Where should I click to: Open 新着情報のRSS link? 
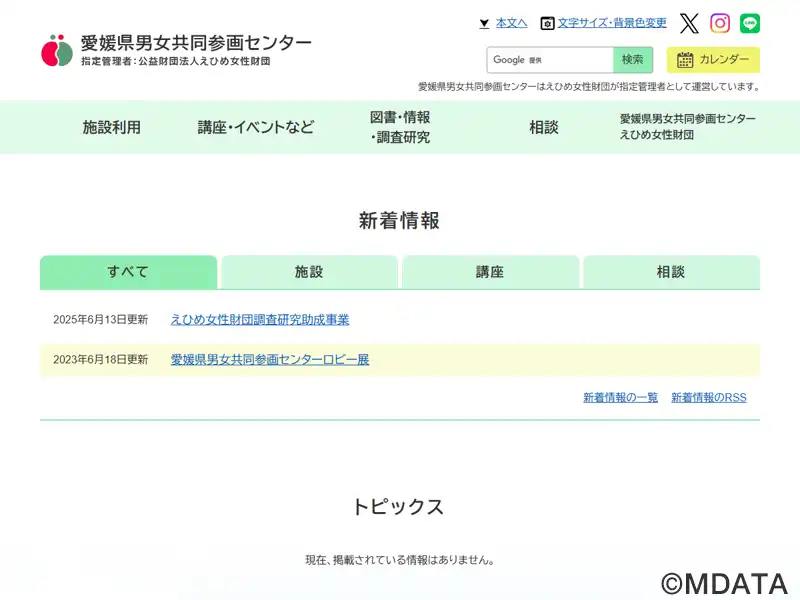pos(709,397)
